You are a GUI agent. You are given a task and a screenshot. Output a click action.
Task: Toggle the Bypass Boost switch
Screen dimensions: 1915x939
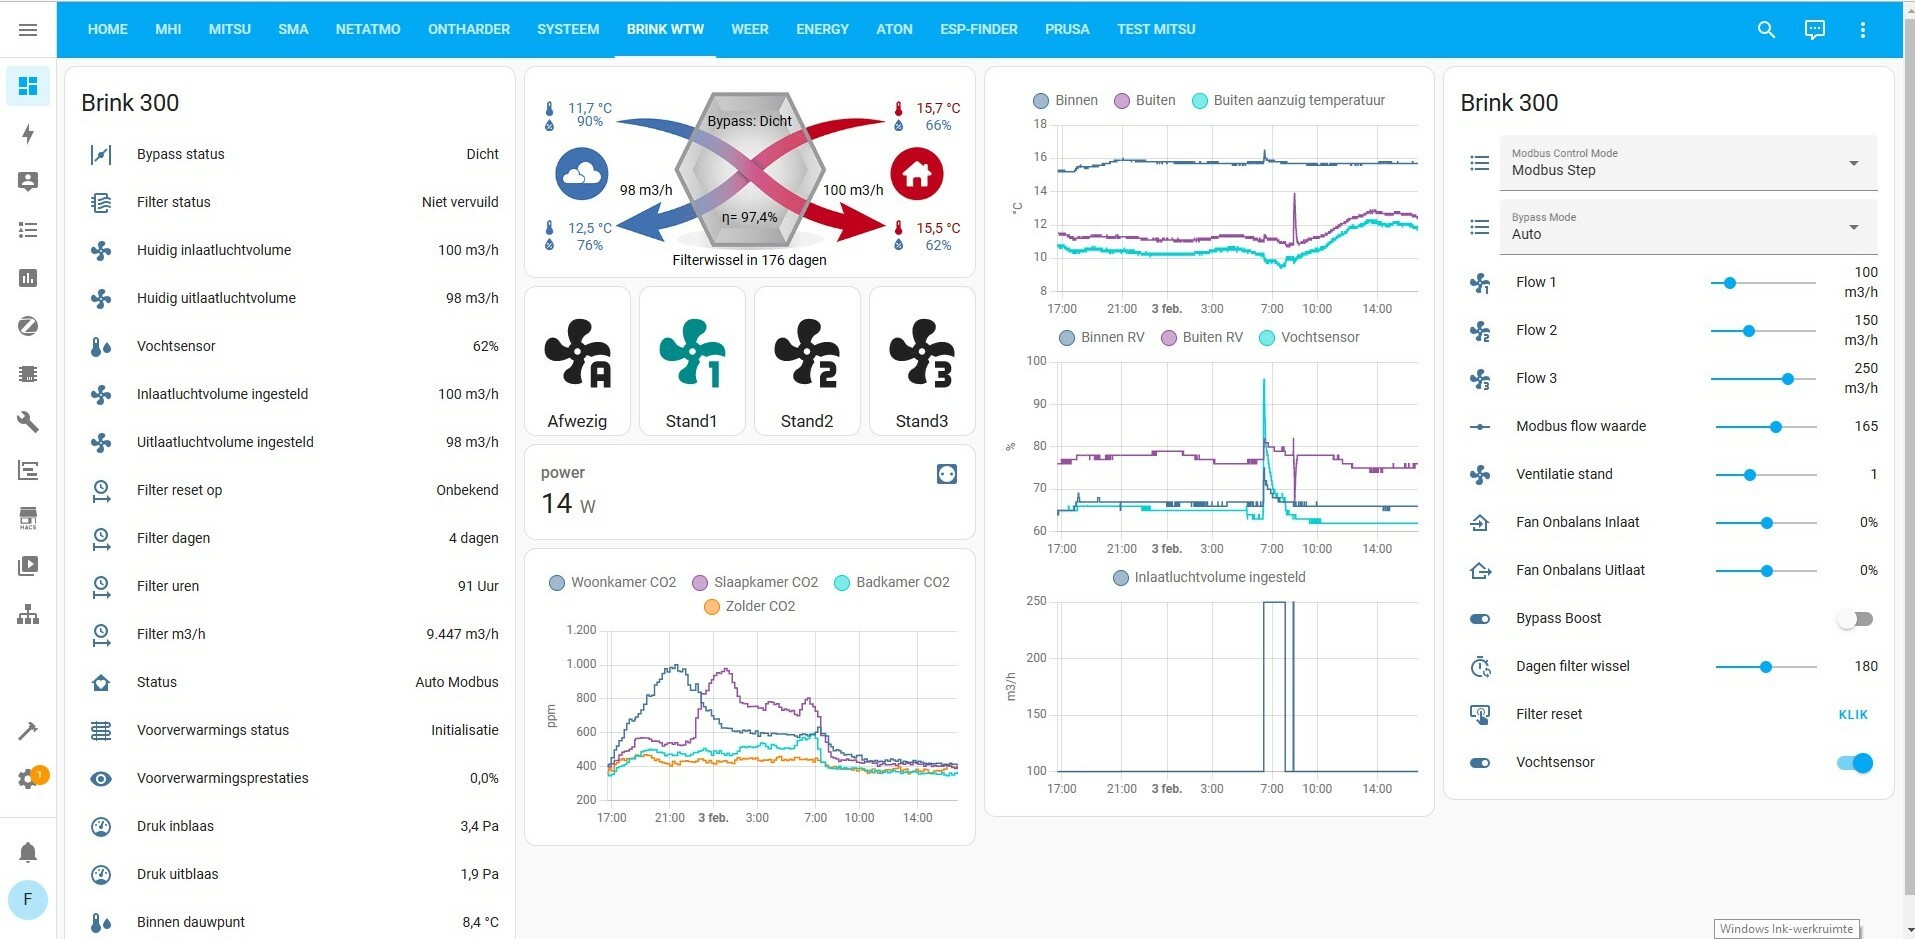point(1855,619)
